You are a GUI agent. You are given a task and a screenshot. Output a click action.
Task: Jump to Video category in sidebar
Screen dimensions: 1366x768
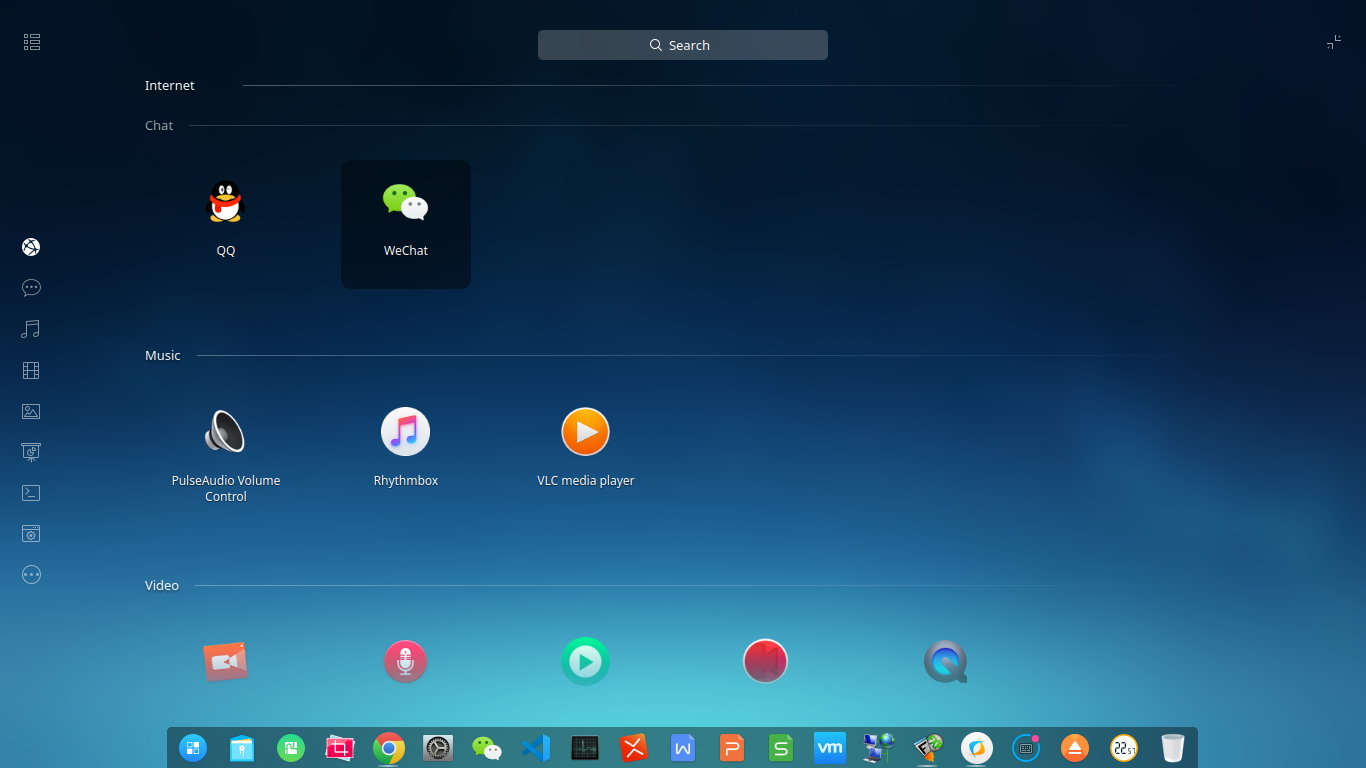click(31, 370)
